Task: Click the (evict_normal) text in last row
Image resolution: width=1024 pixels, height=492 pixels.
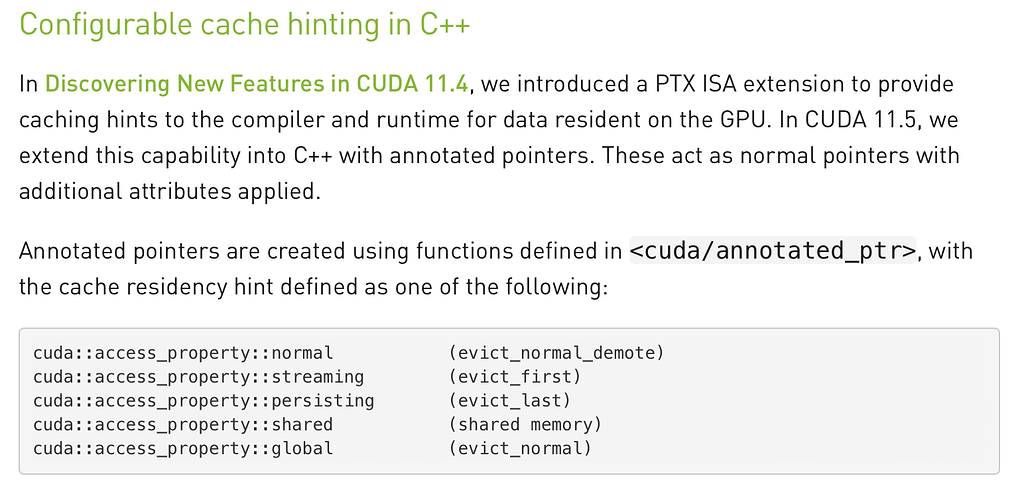Action: (x=519, y=448)
